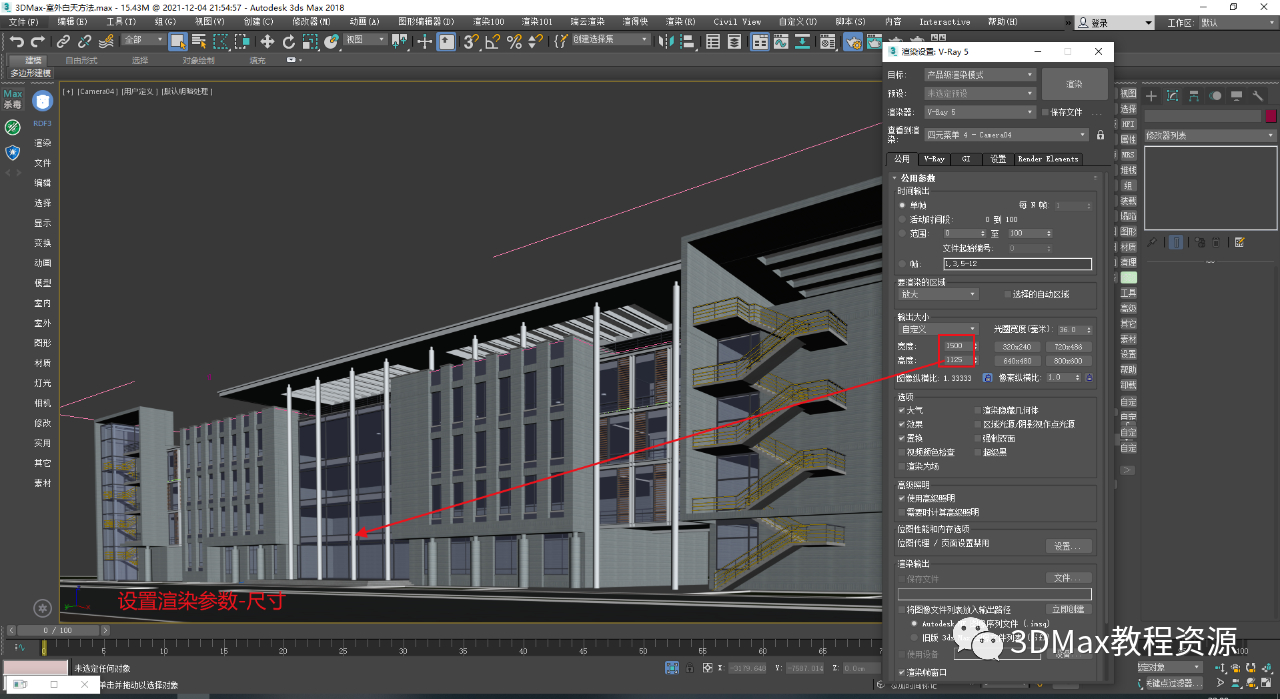Viewport: 1280px width, 699px height.
Task: Activate the Select and Rotate tool
Action: (x=289, y=41)
